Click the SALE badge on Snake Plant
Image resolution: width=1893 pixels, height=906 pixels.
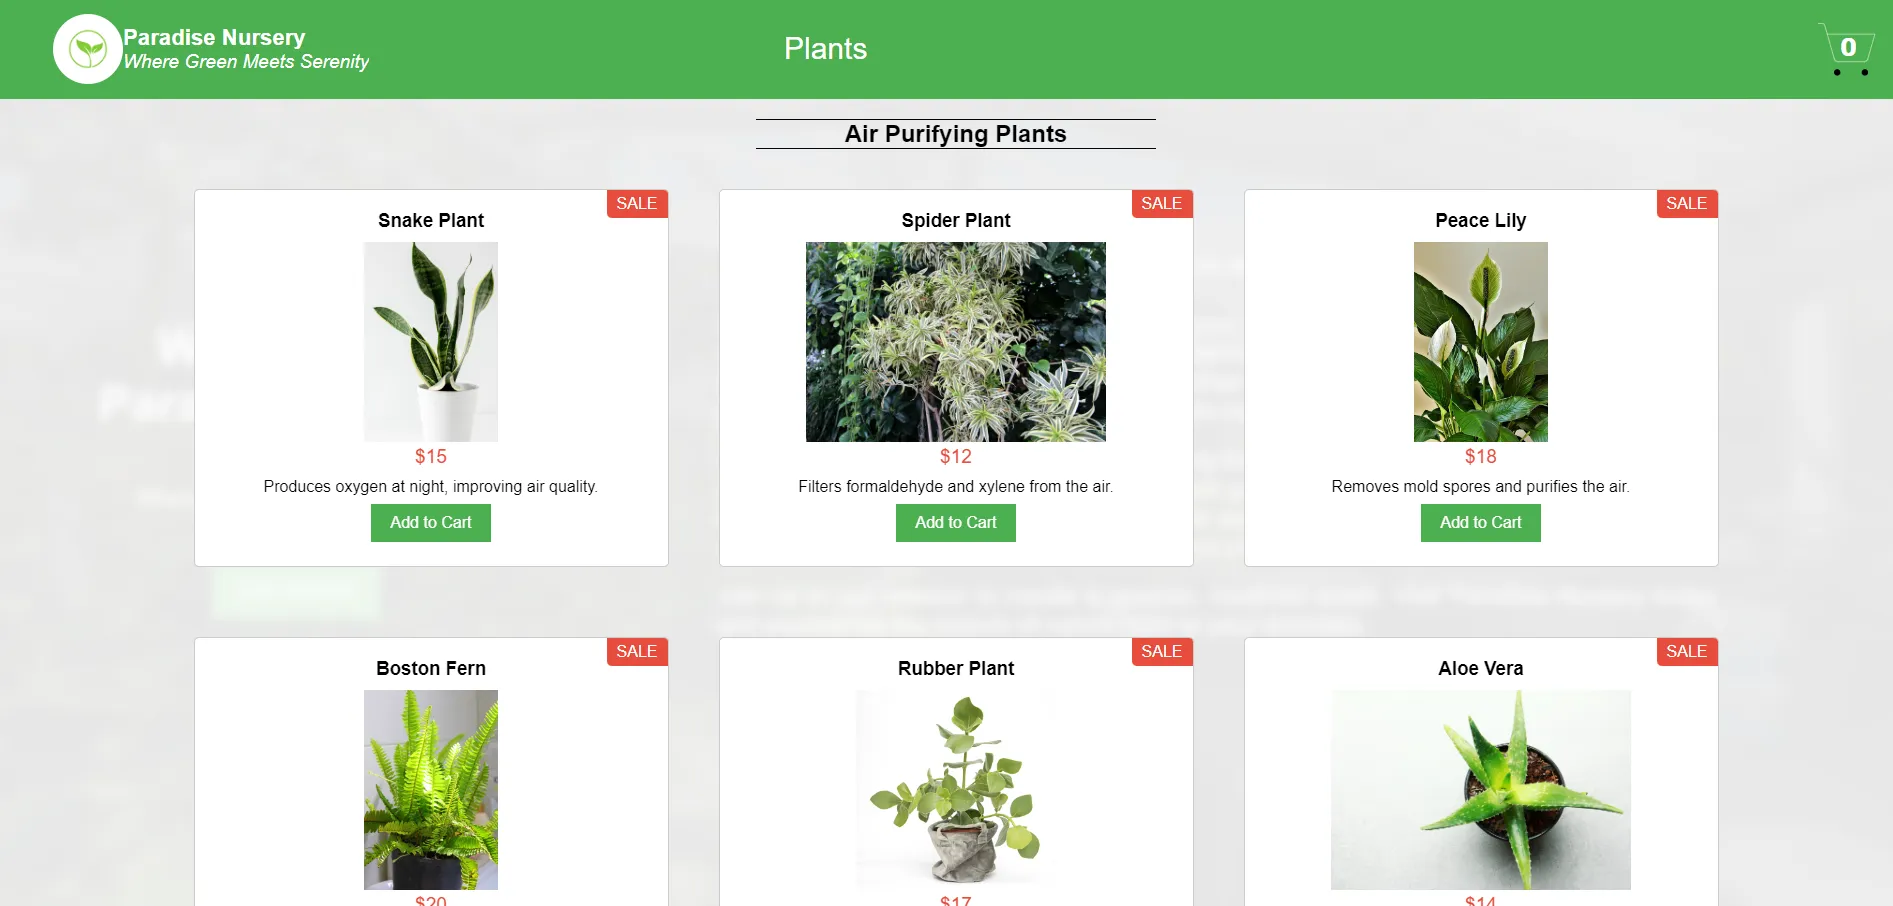(x=637, y=204)
